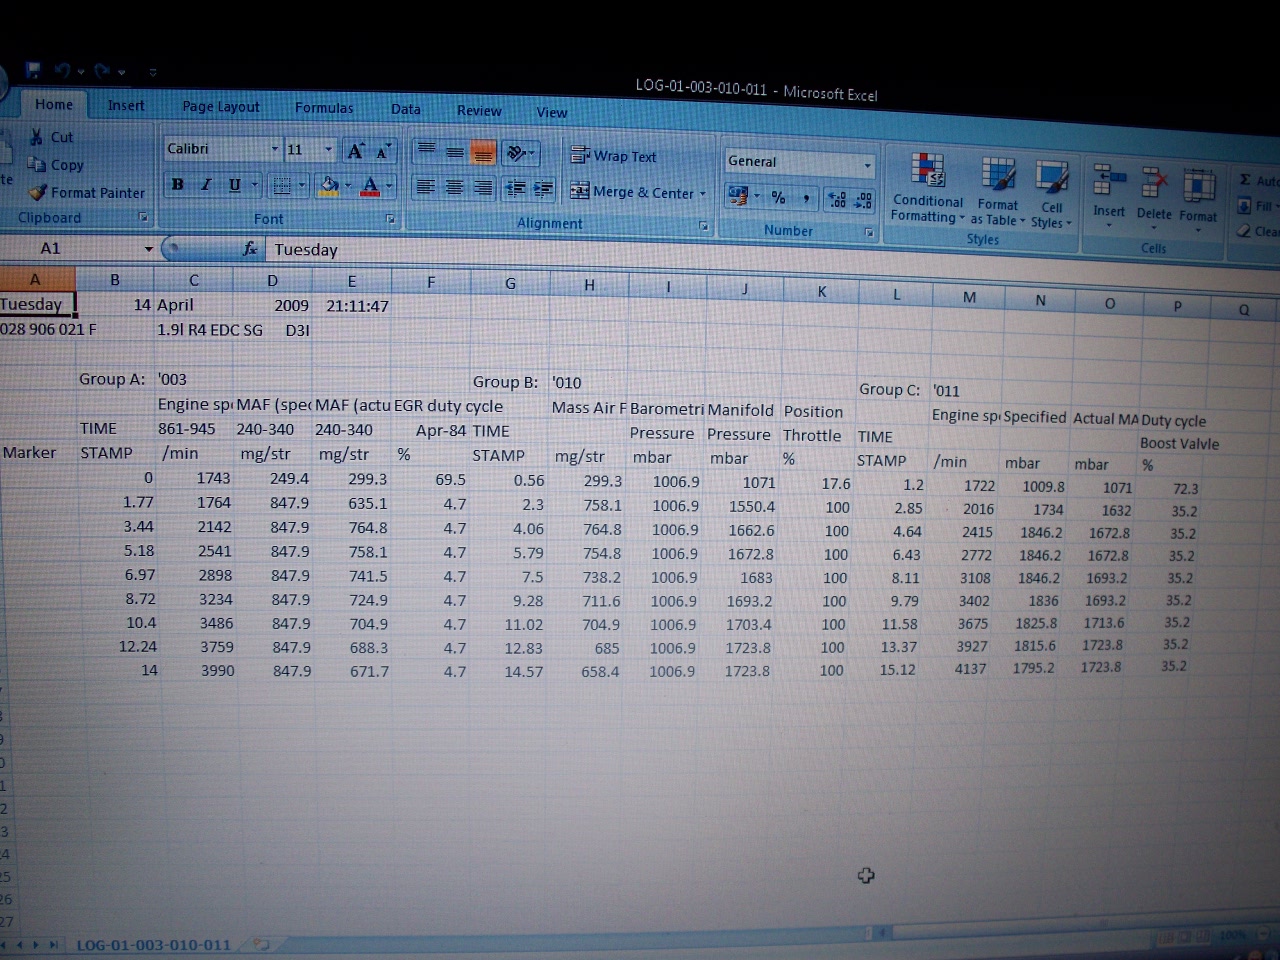This screenshot has height=960, width=1280.
Task: Select the LOG-01-003-010-011 sheet tab
Action: [x=153, y=944]
